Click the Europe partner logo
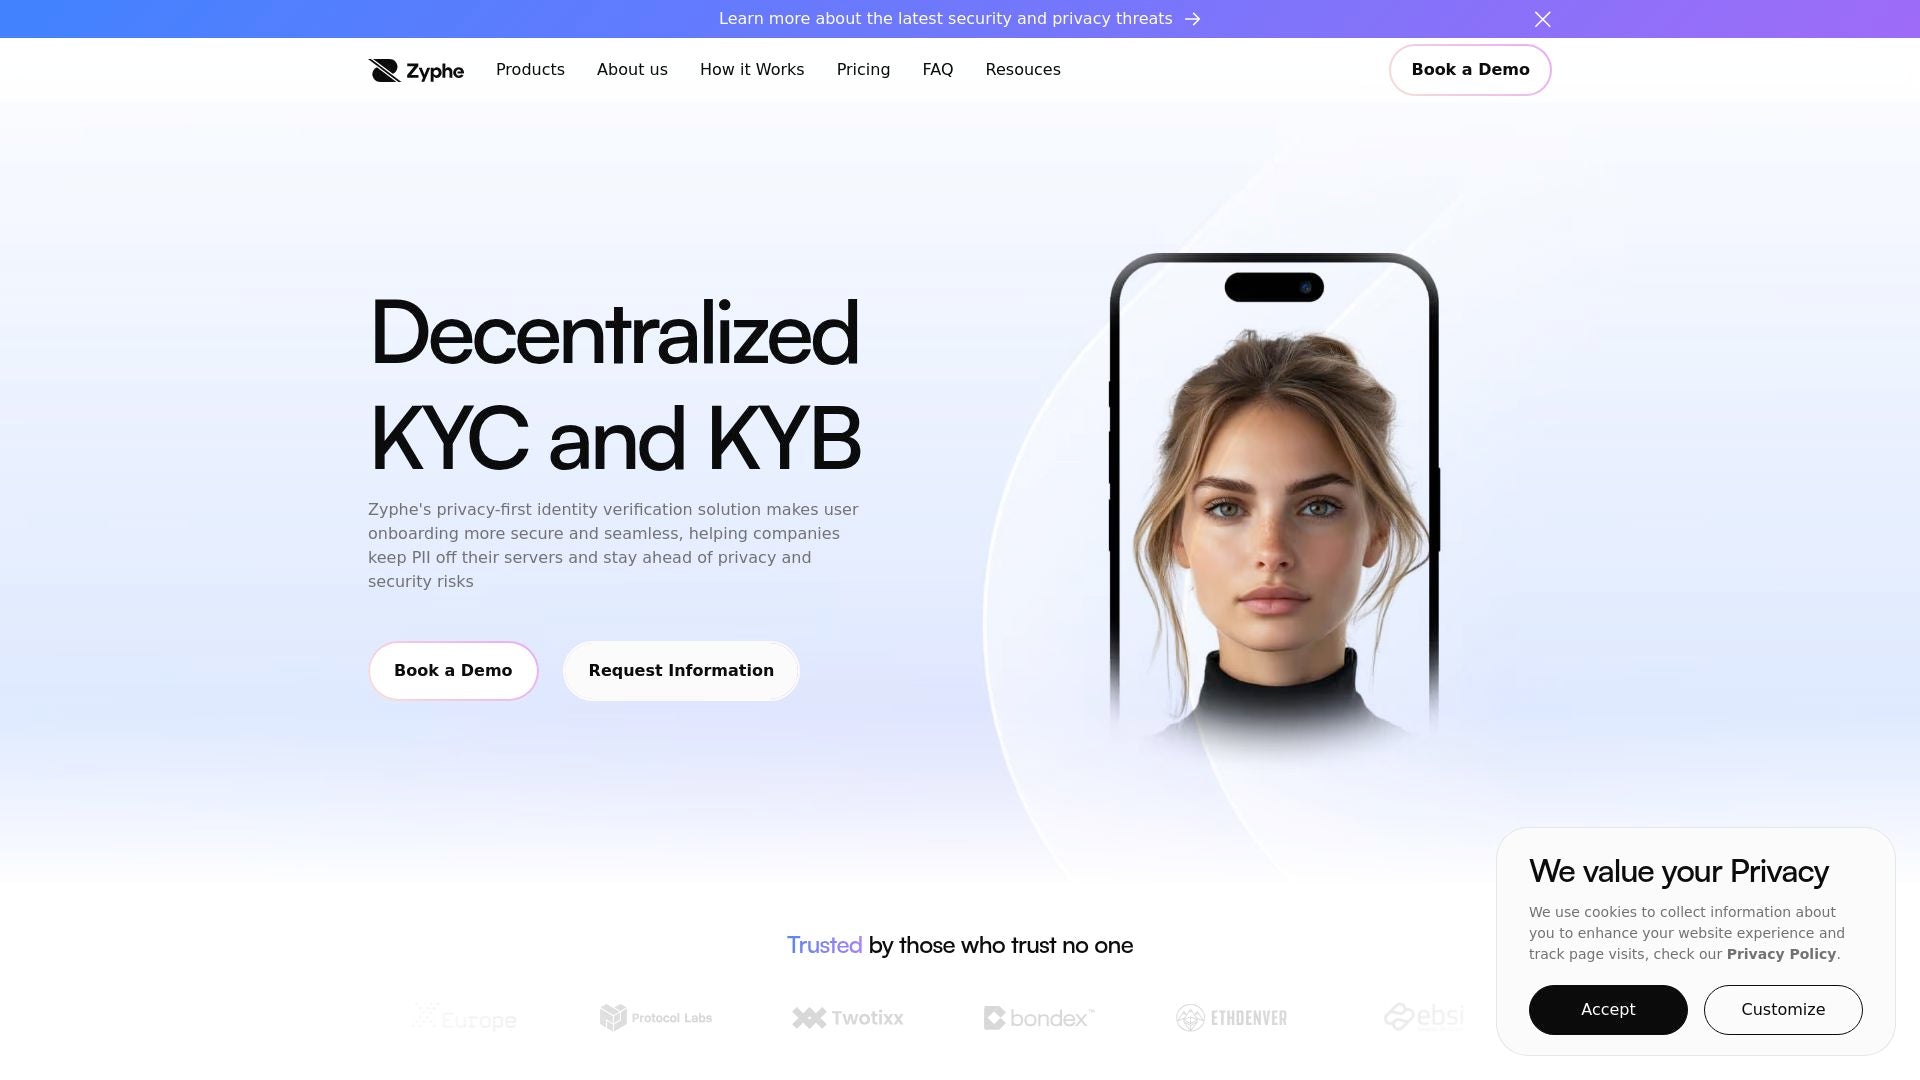Viewport: 1920px width, 1080px height. pos(465,1018)
